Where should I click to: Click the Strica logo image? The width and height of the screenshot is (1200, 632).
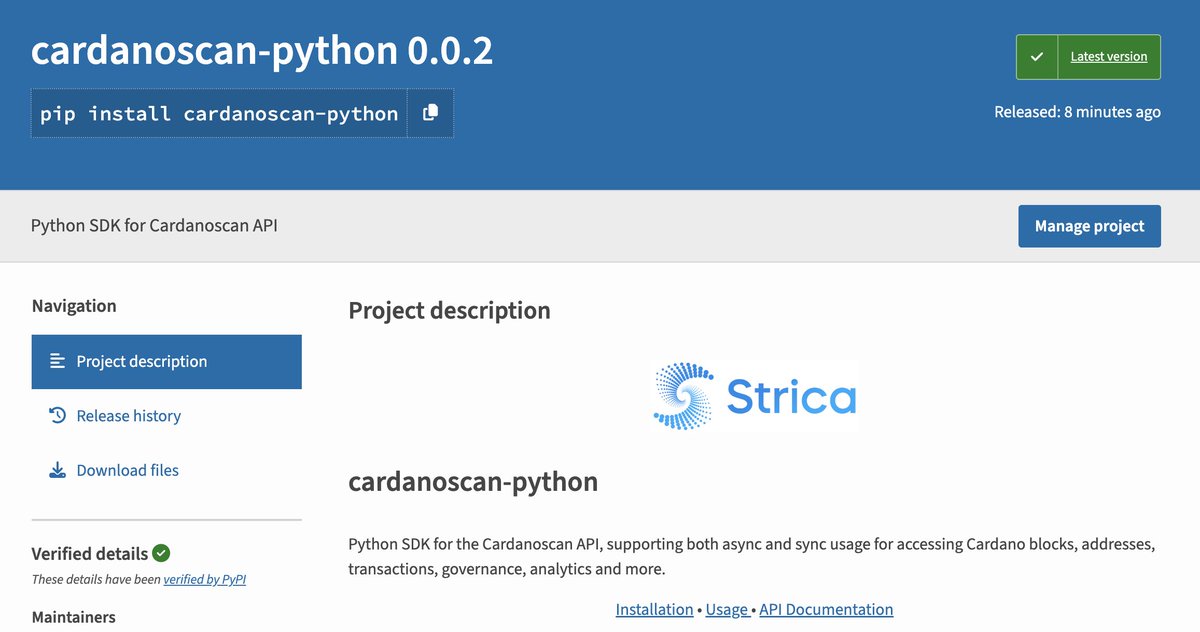[x=755, y=396]
